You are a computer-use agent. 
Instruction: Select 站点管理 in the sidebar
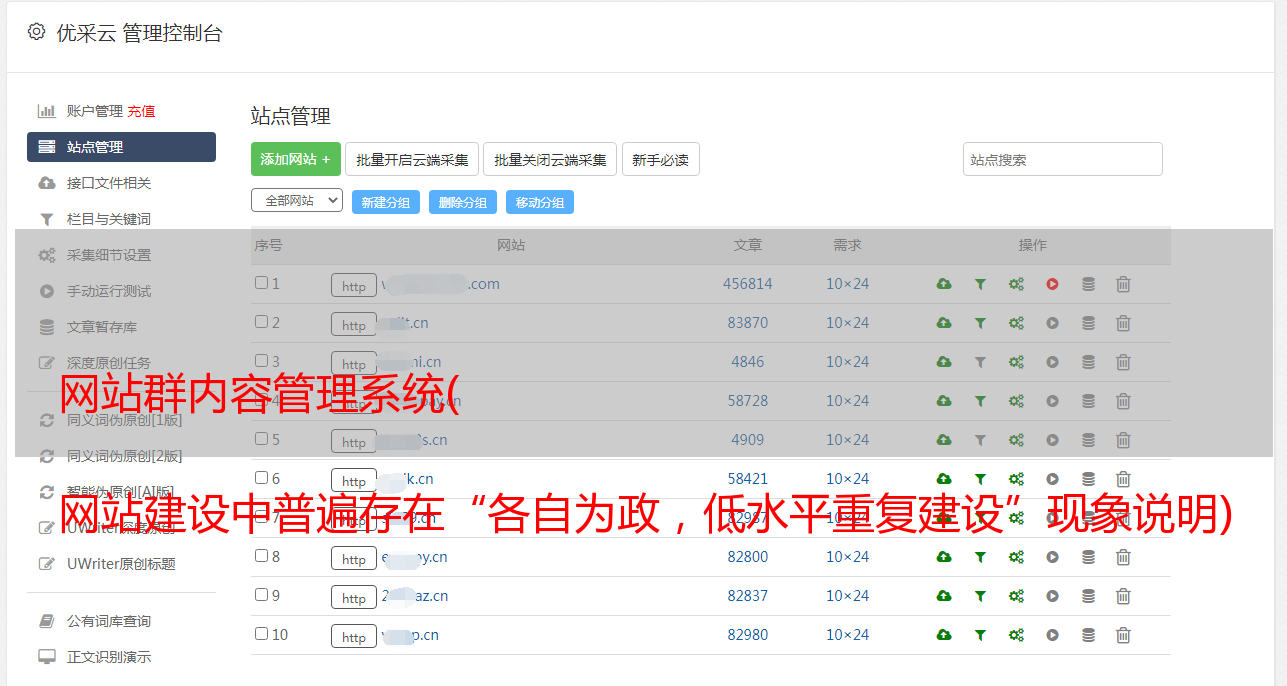pos(121,147)
